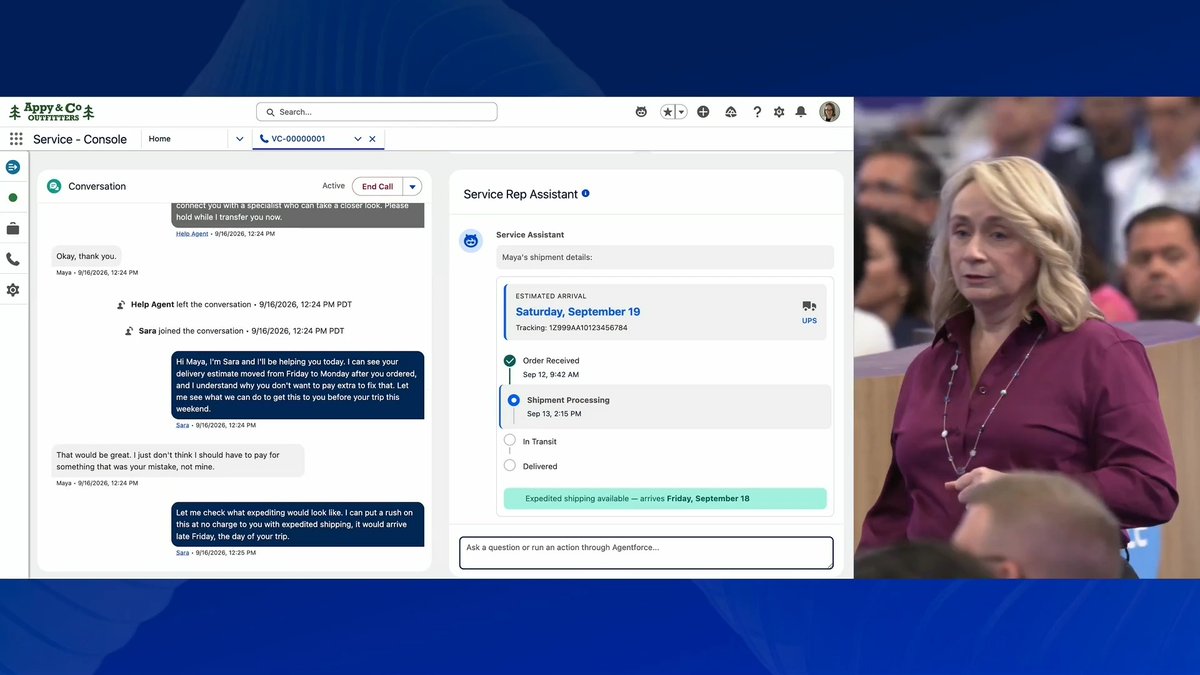Click 'Sara joined the conversation' notice

point(234,331)
